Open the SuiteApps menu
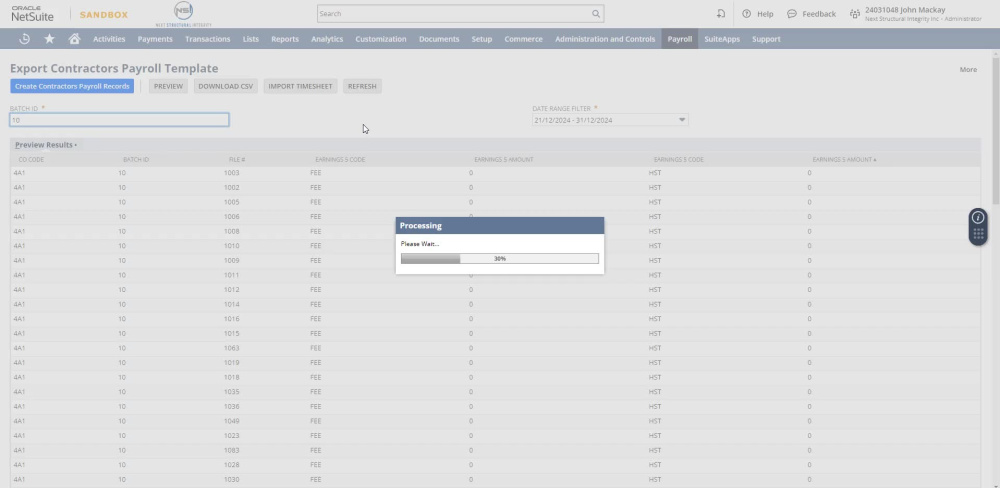This screenshot has width=1000, height=488. [x=722, y=39]
